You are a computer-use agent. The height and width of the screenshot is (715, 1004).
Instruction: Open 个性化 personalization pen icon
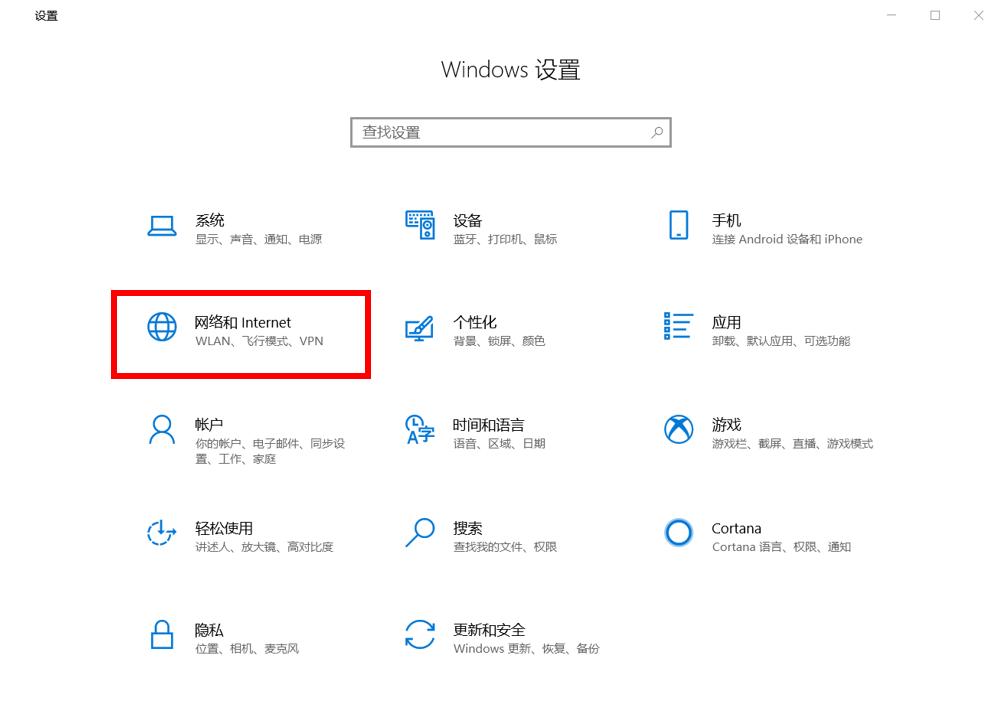tap(420, 328)
